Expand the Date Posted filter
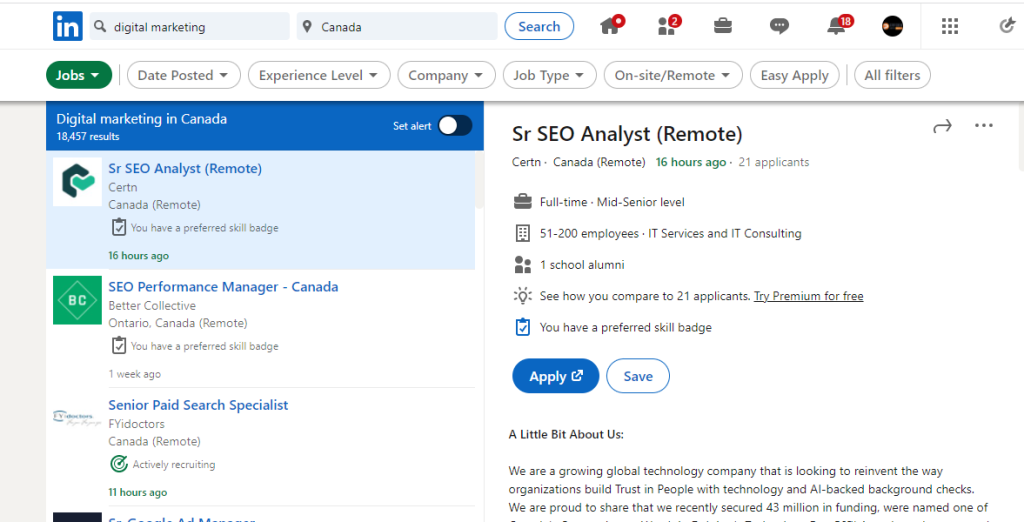This screenshot has height=522, width=1024. click(x=184, y=75)
